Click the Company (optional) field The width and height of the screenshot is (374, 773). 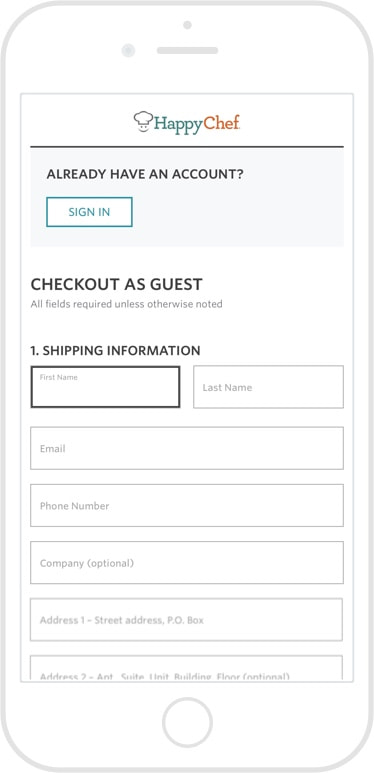[187, 562]
